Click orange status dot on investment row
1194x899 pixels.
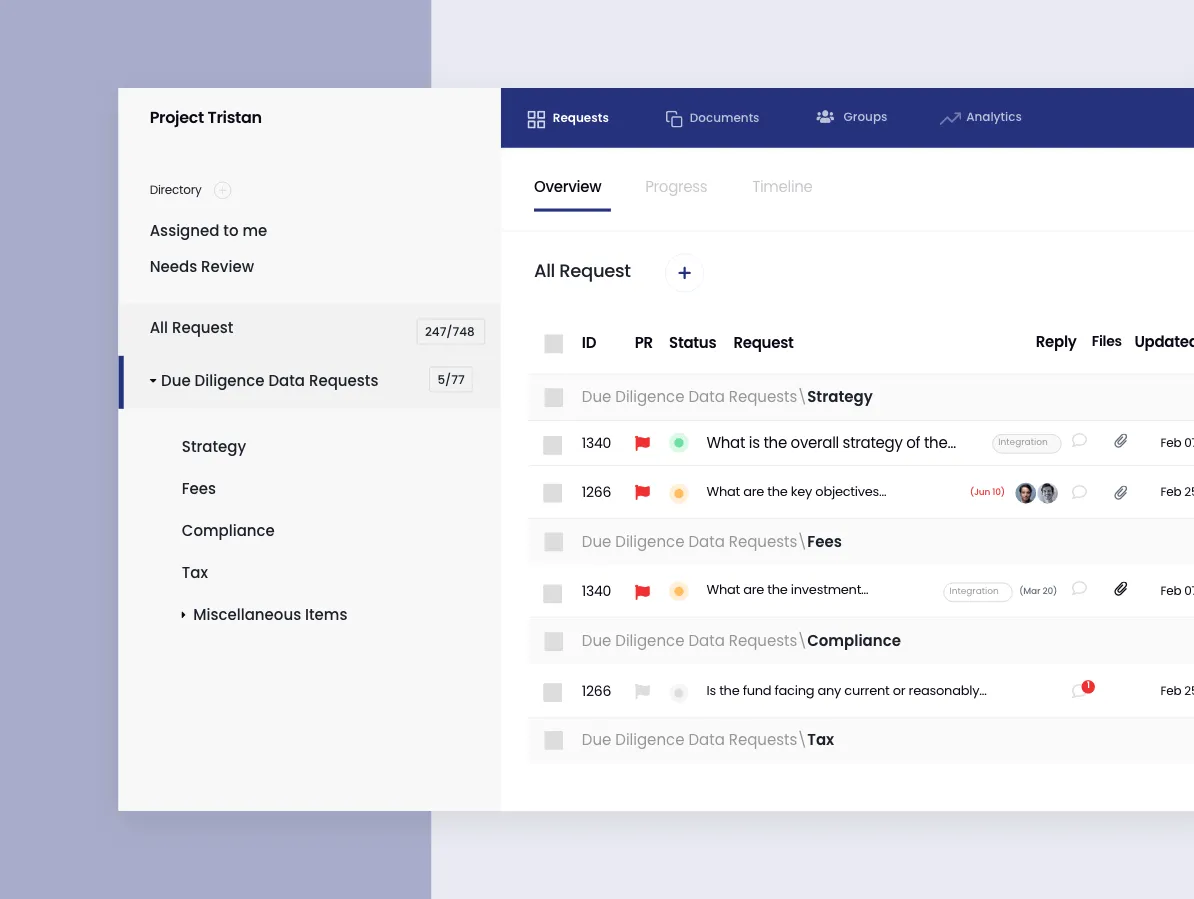tap(678, 591)
